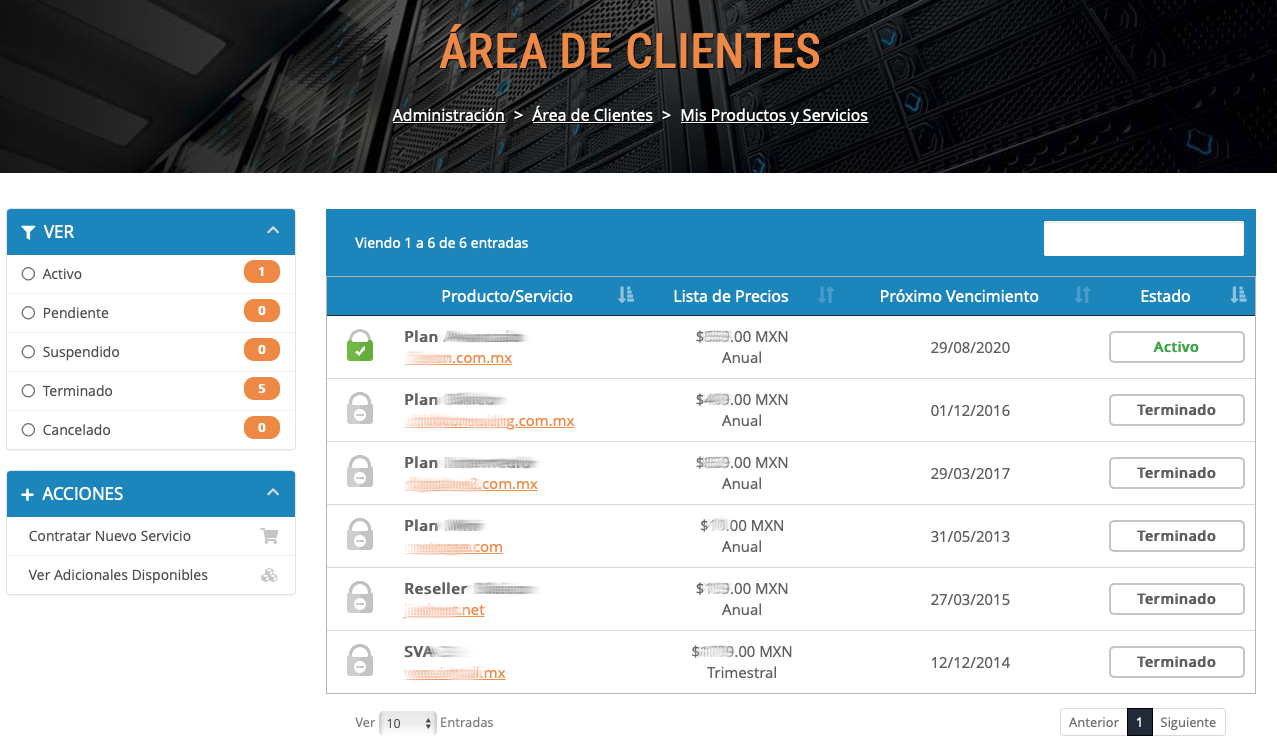Click the table search input field
Viewport: 1277px width, 743px height.
[x=1143, y=238]
